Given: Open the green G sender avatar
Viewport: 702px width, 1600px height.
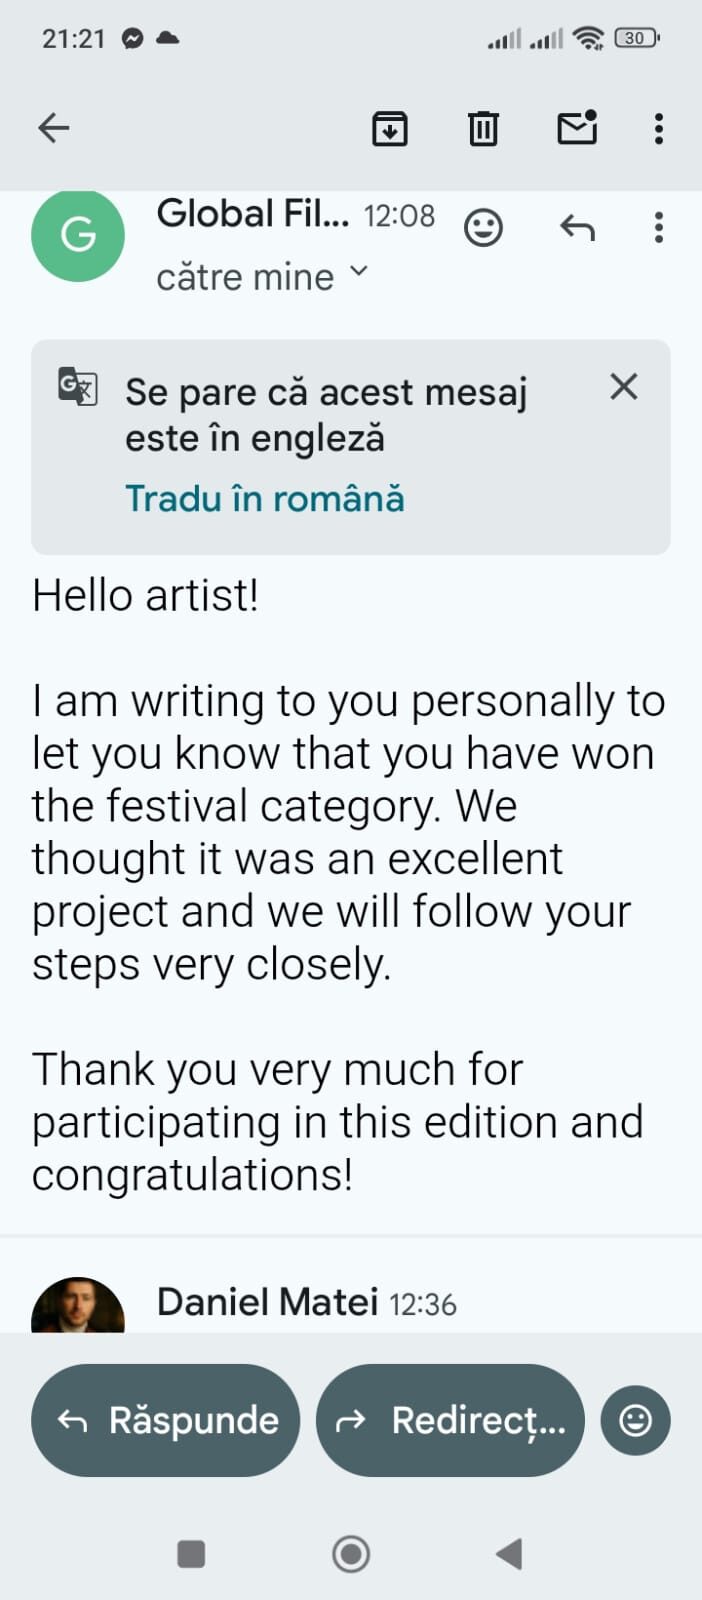Looking at the screenshot, I should click(78, 236).
